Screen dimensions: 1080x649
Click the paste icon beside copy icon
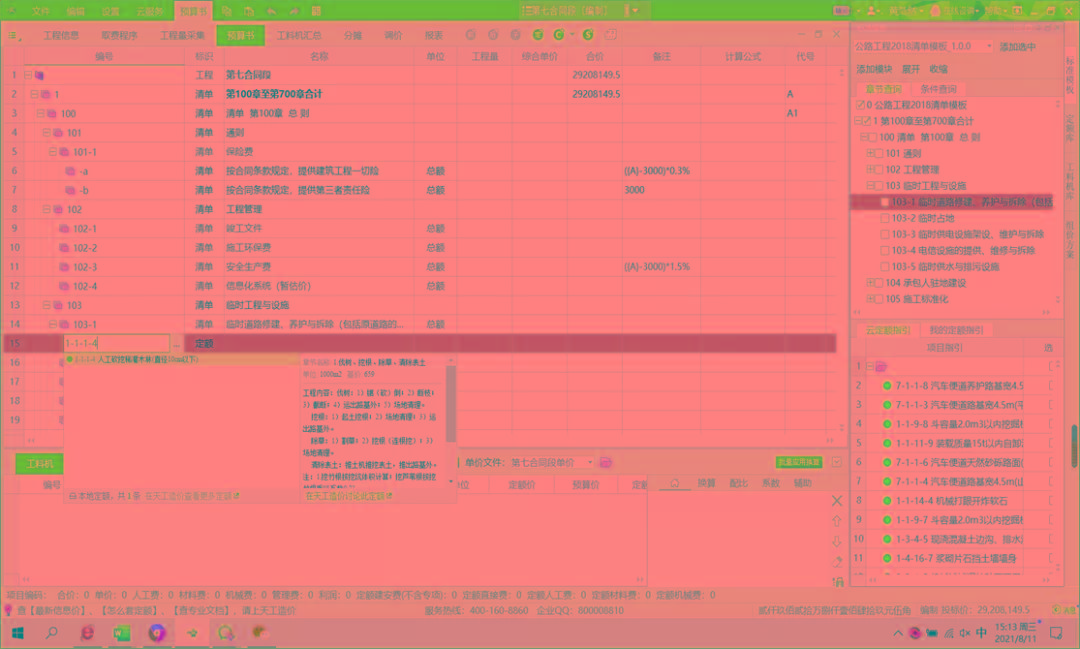coord(249,11)
